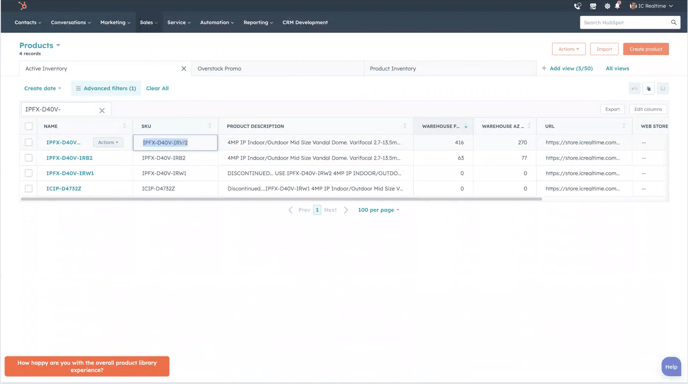Click the search magnifier icon

674,22
